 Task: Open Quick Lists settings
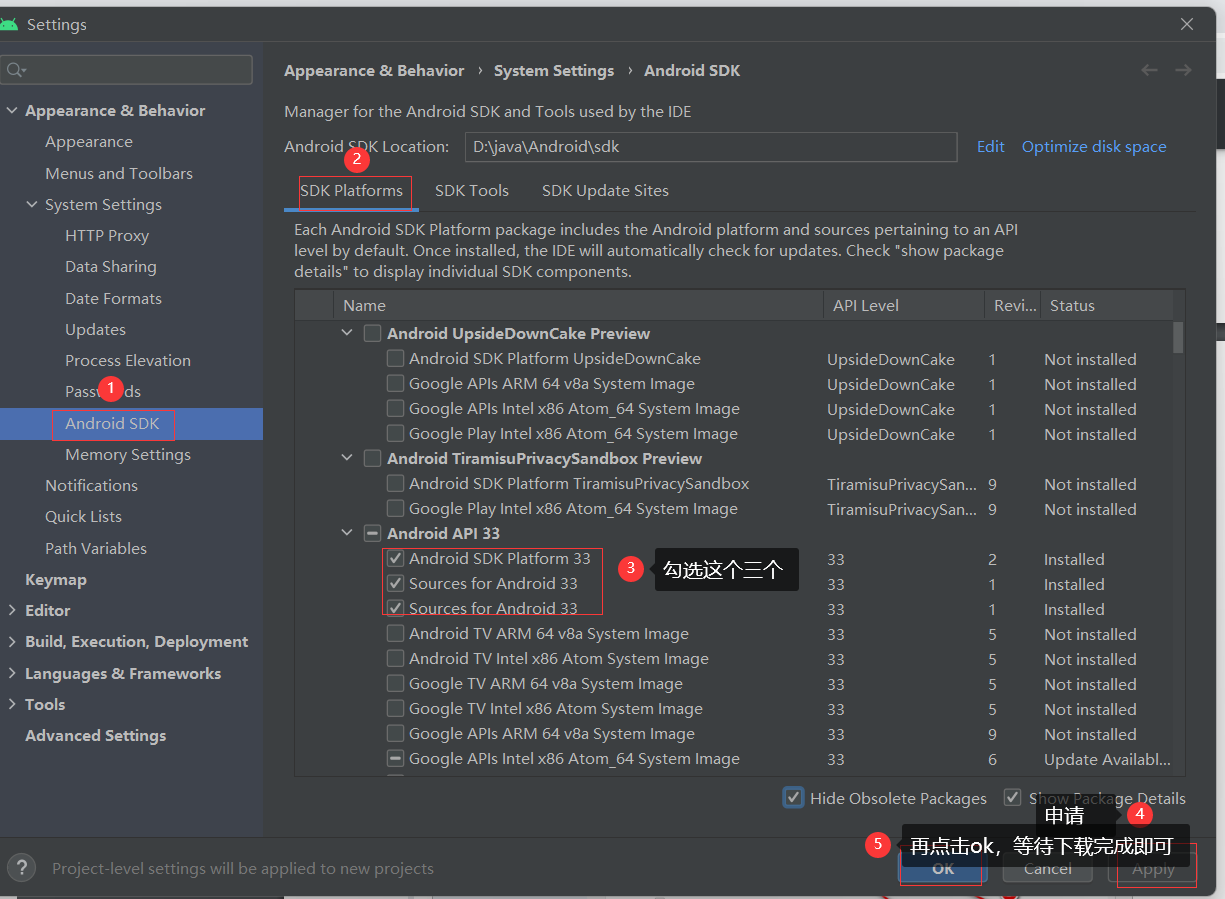point(83,516)
